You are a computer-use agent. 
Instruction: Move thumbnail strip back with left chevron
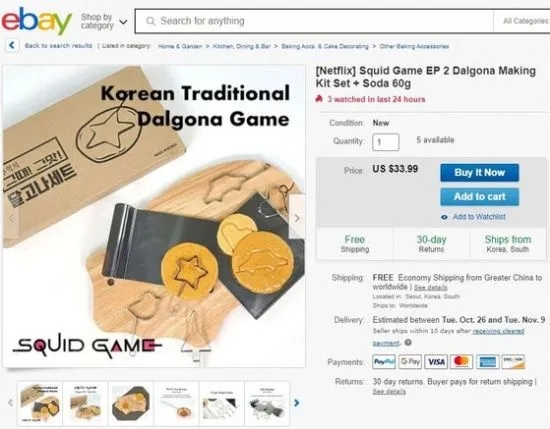pyautogui.click(x=11, y=403)
